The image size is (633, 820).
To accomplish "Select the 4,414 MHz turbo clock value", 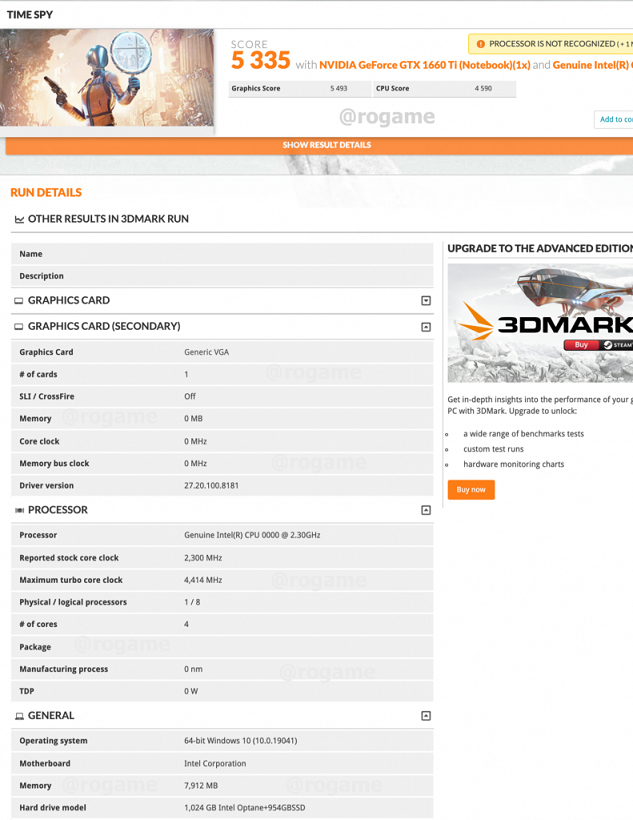I will pos(203,580).
